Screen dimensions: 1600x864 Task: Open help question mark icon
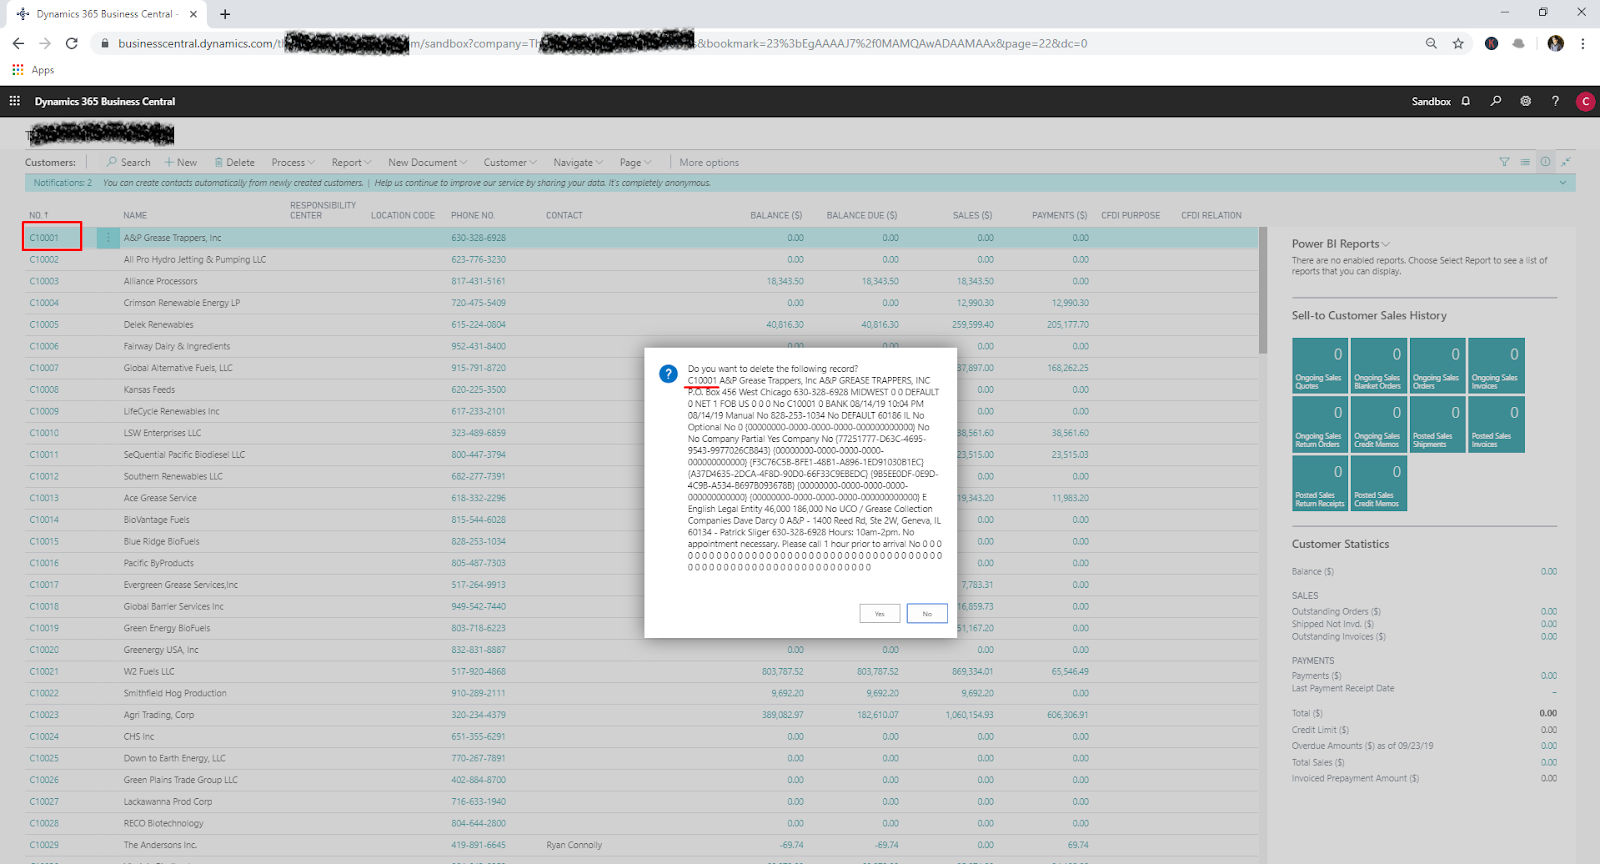[x=1555, y=101]
